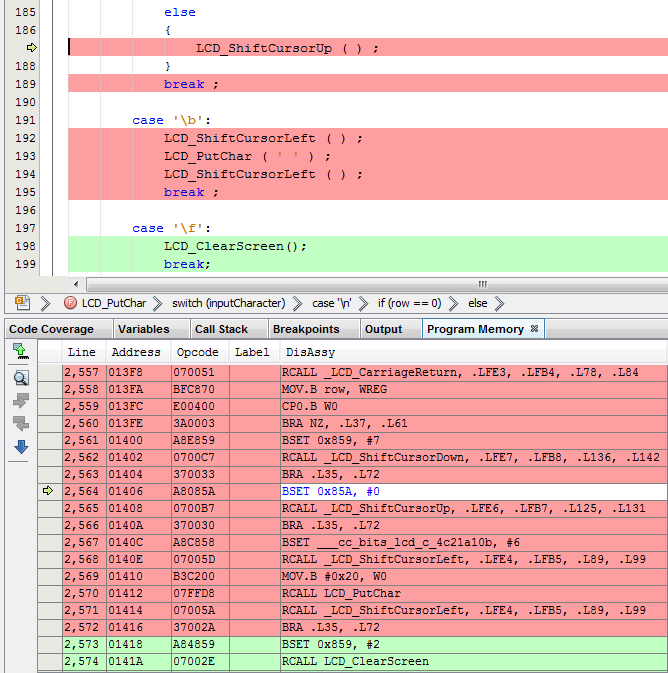Click the LCD_ClearScreen(); source line

(x=235, y=246)
